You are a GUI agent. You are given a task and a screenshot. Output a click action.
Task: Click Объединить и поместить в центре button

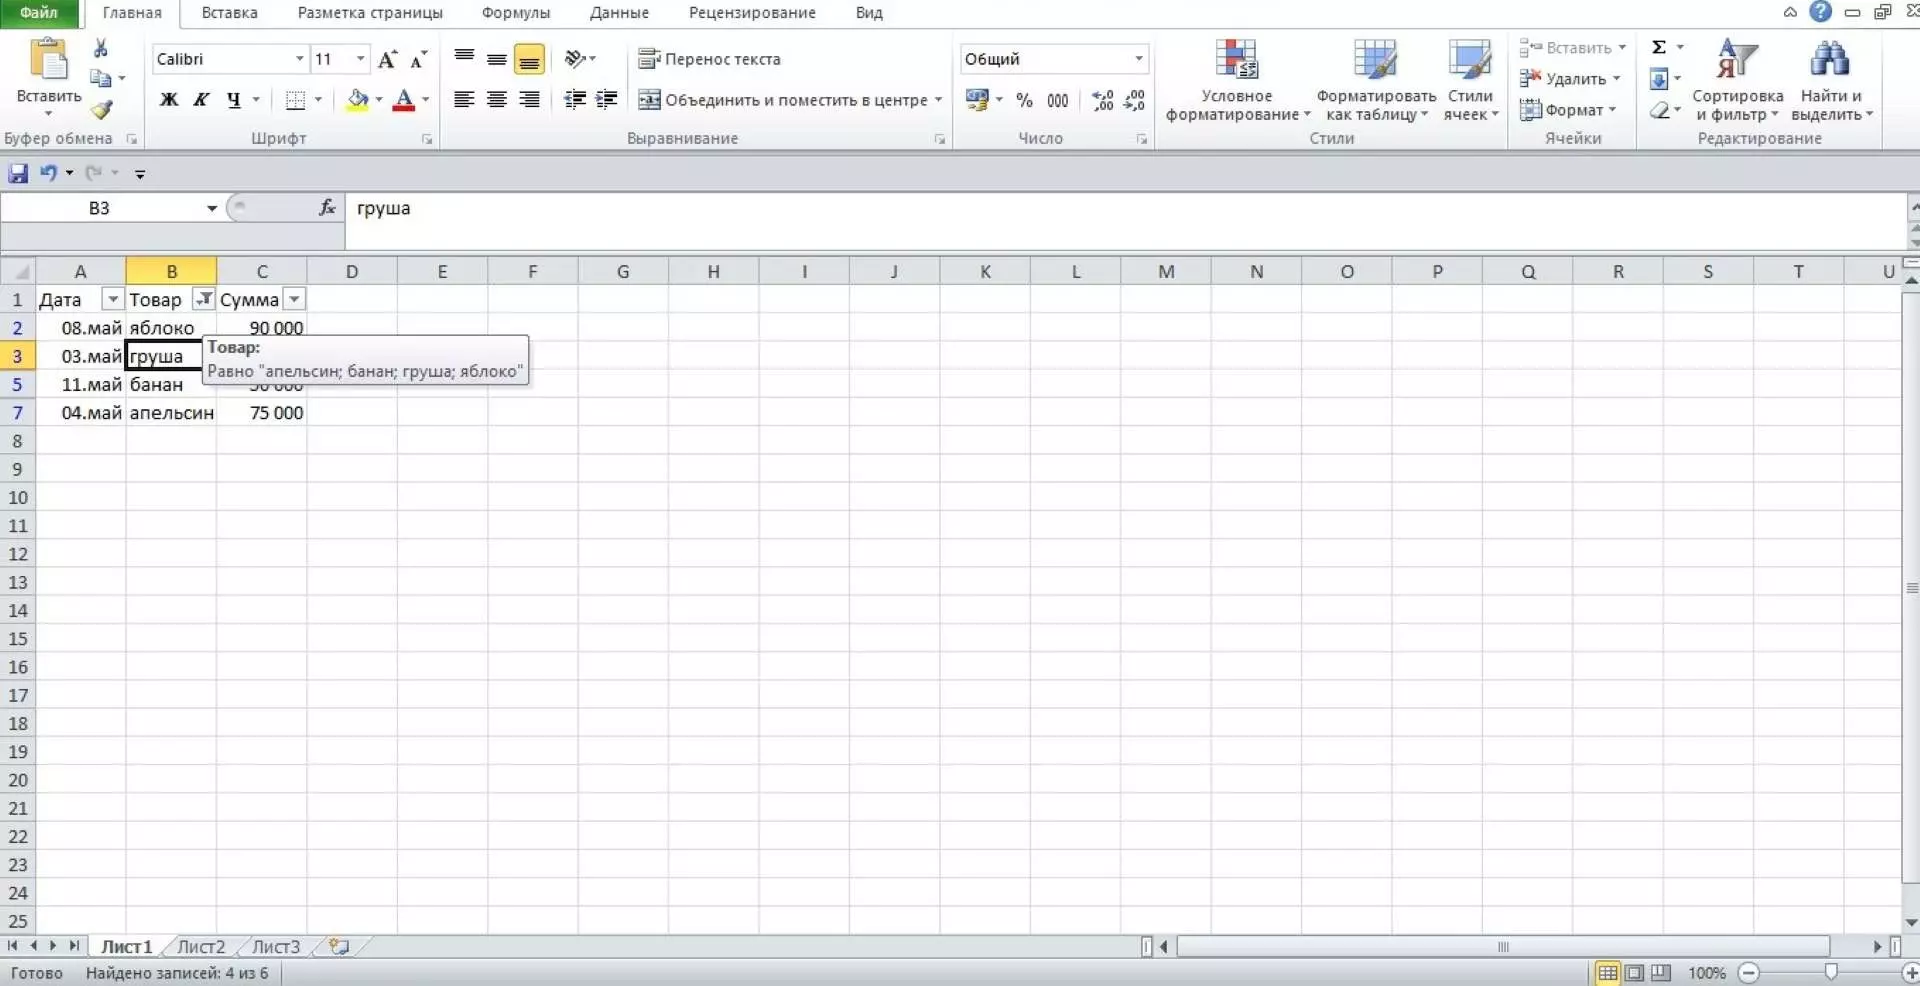coord(790,100)
